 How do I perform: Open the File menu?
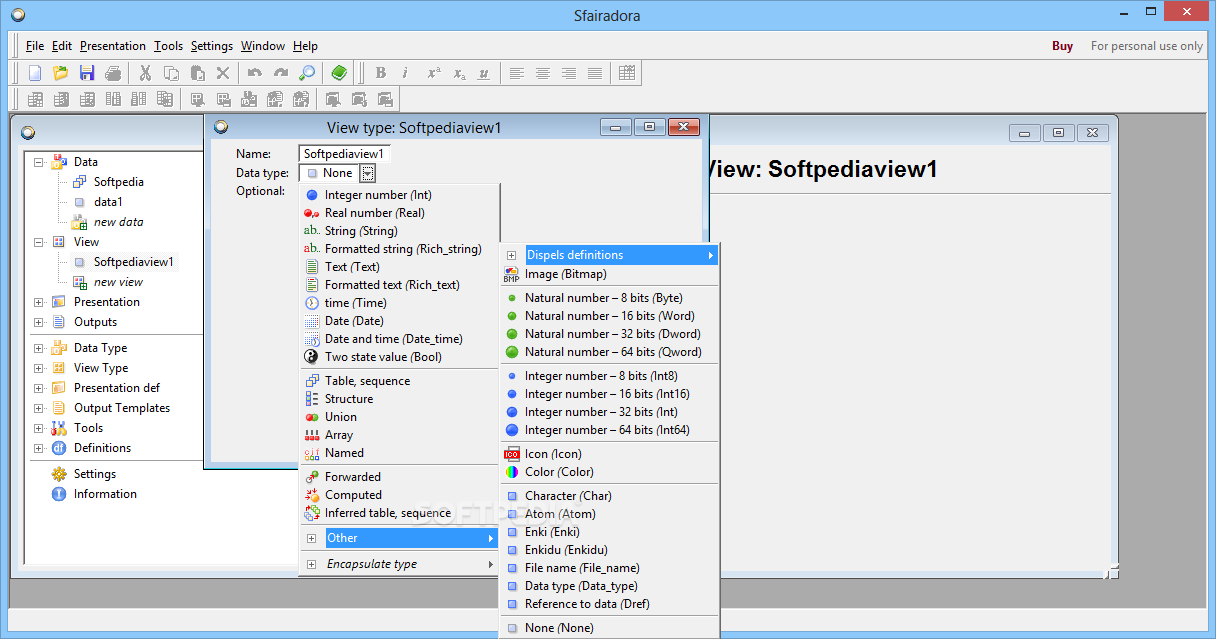(x=35, y=46)
